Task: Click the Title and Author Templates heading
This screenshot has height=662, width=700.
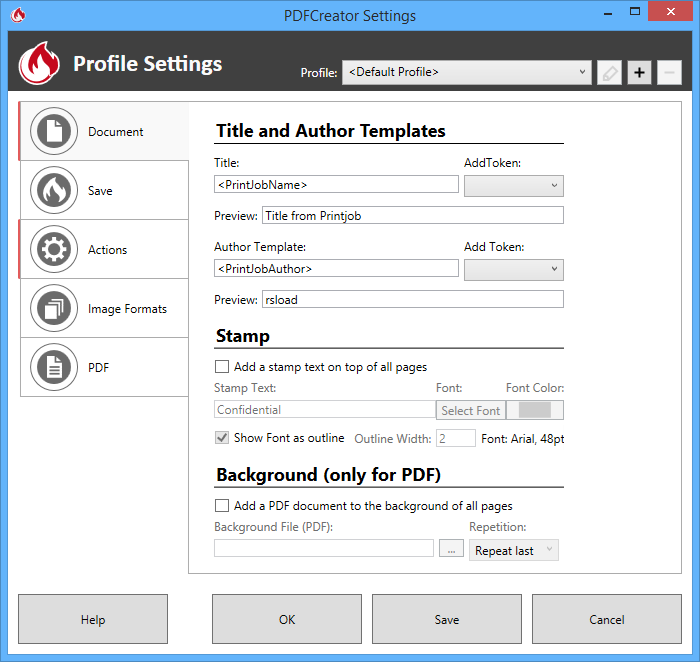Action: click(x=331, y=131)
